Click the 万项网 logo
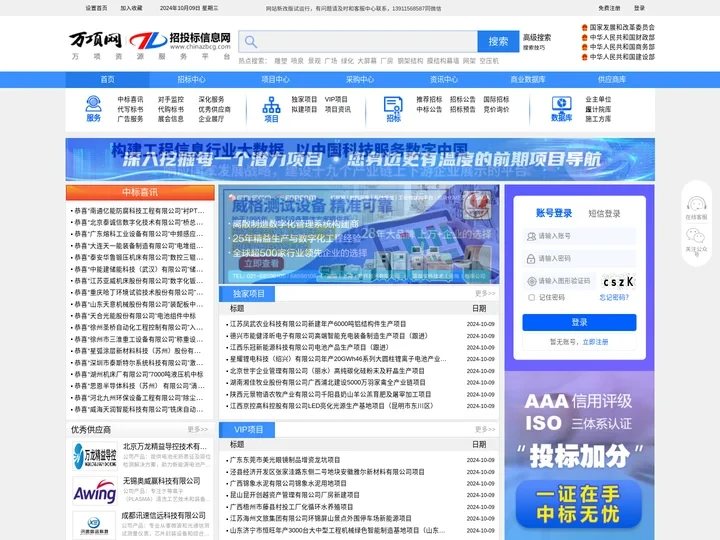 [x=96, y=40]
